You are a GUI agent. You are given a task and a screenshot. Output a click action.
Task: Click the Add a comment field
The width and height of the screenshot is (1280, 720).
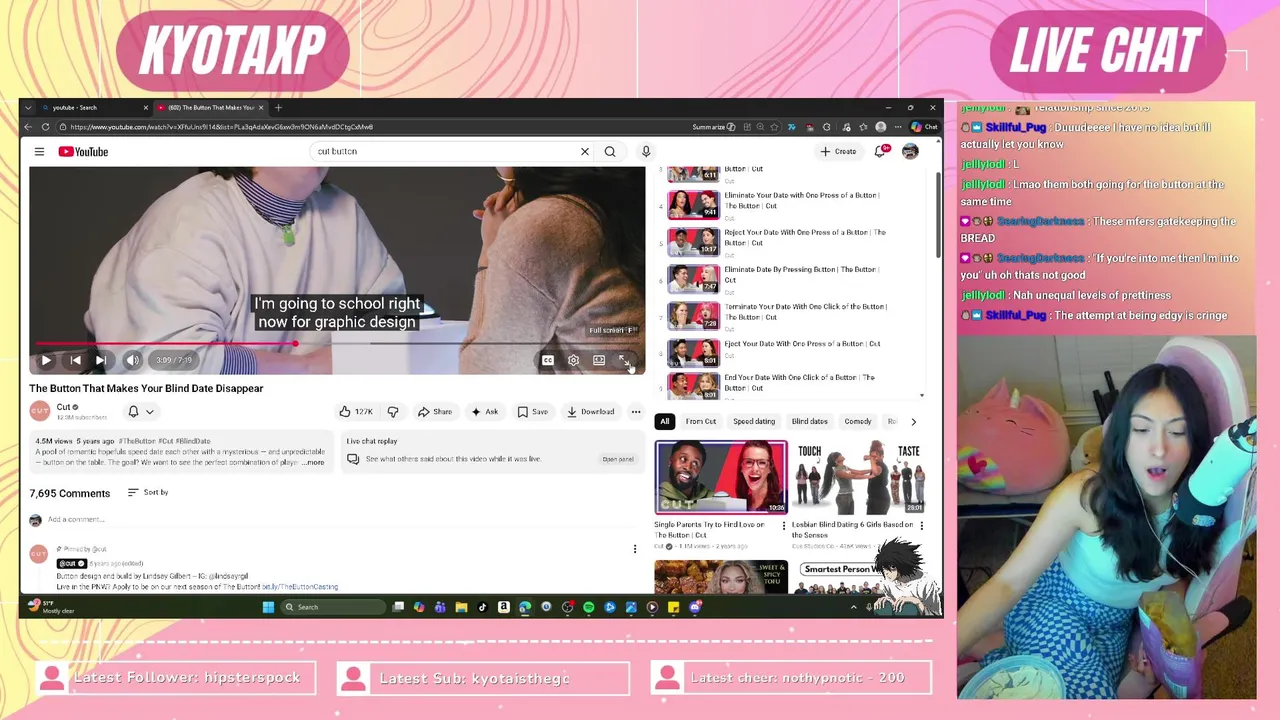[x=340, y=519]
